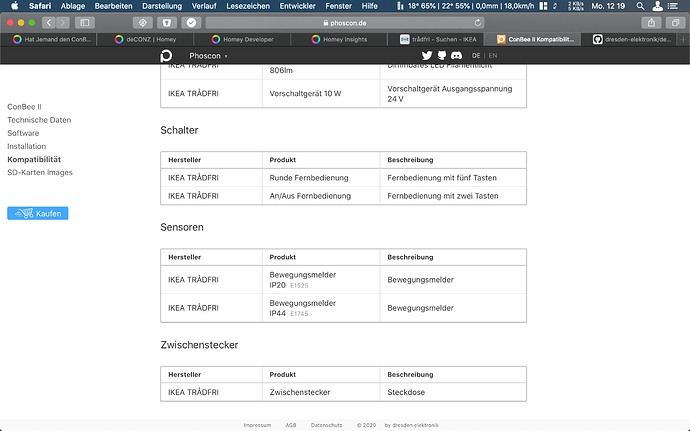Open the Hilfe menu
The height and width of the screenshot is (431, 690).
tap(370, 6)
